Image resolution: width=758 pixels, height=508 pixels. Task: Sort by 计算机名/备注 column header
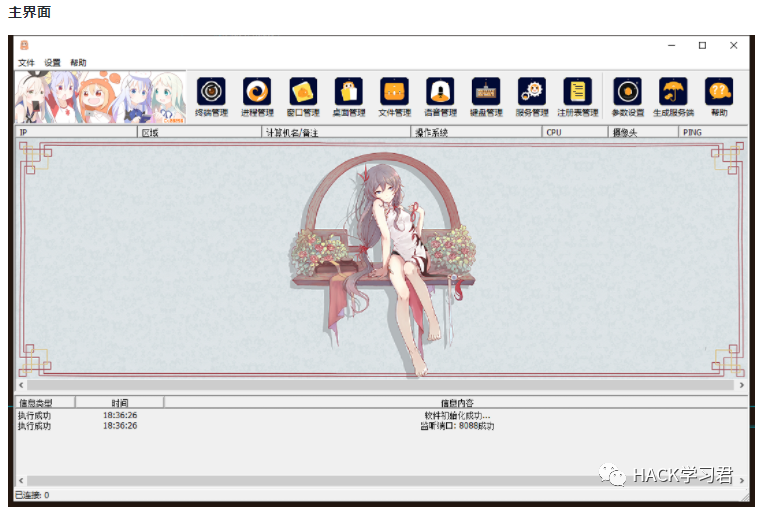[x=336, y=132]
